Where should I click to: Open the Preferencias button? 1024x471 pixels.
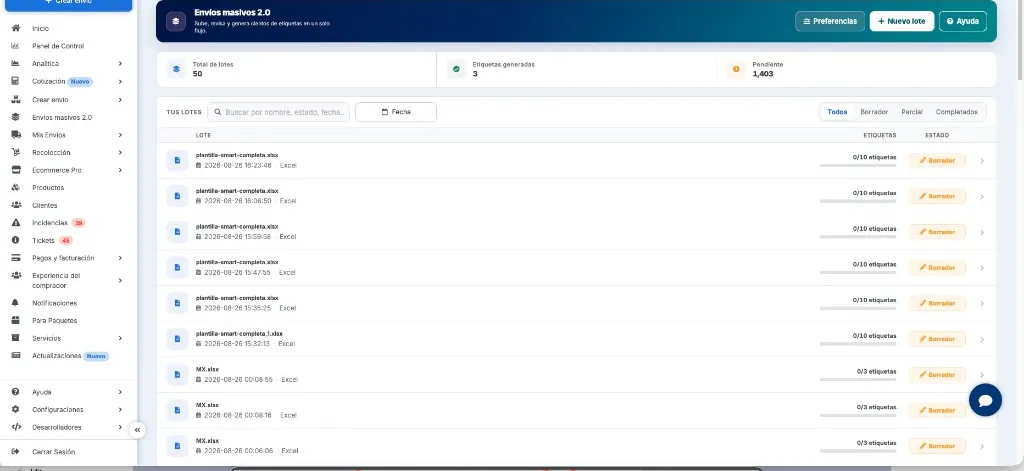(830, 21)
